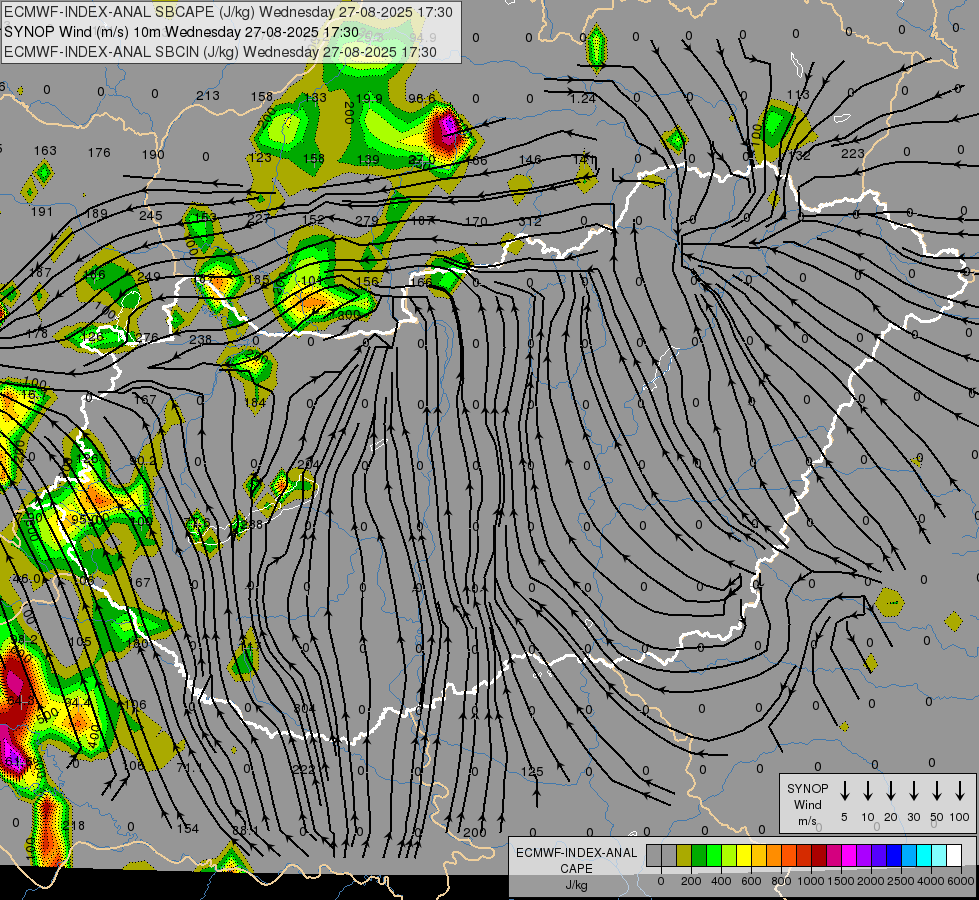Click the map value 154
979x900 pixels.
tap(187, 828)
